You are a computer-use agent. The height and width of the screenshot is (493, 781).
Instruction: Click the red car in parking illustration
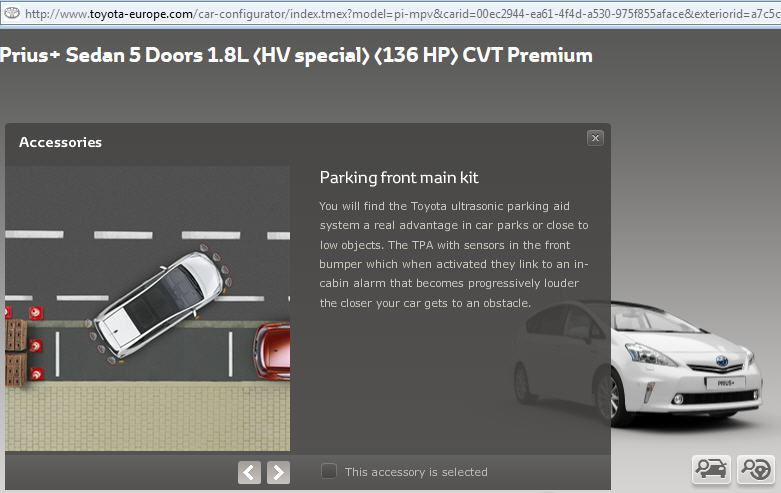[x=272, y=352]
